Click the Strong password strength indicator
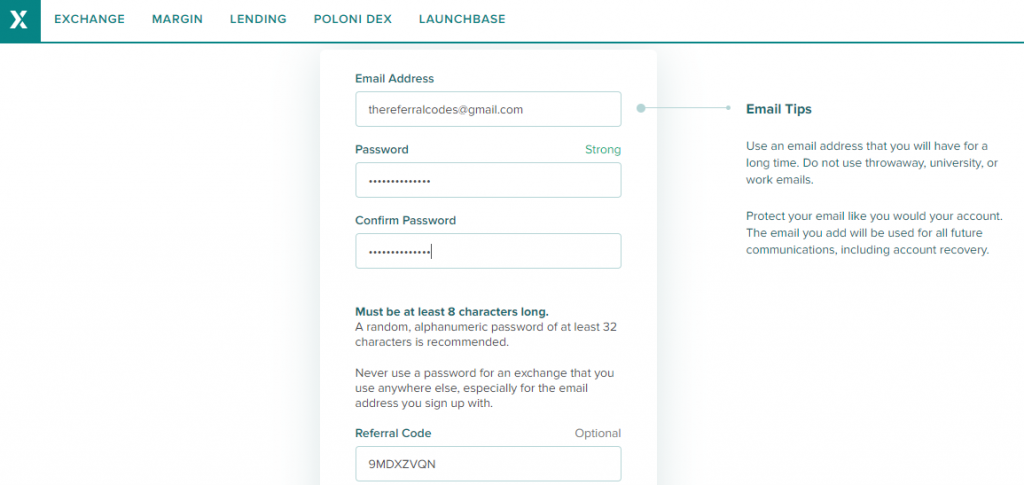The height and width of the screenshot is (485, 1024). 603,149
